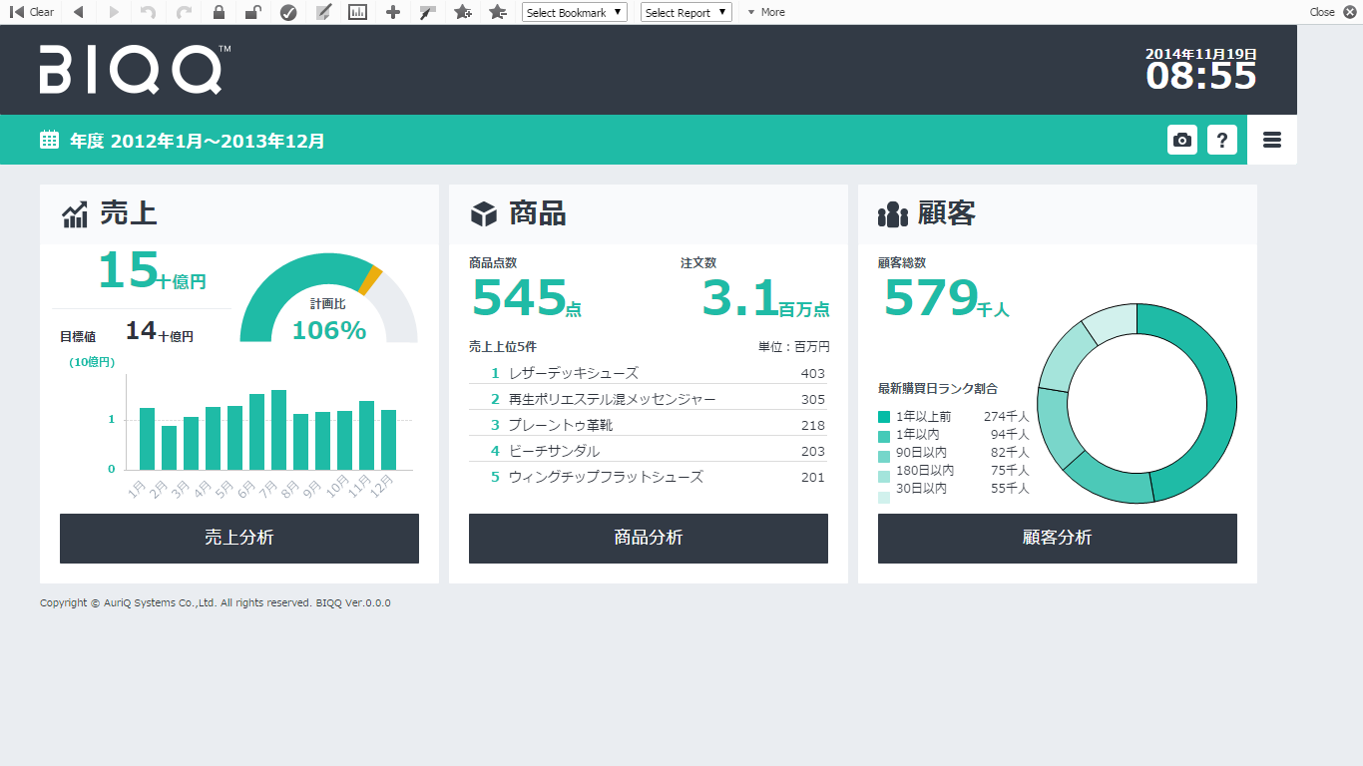The image size is (1363, 766).
Task: Select row プレーントゥ革靴
Action: (648, 425)
